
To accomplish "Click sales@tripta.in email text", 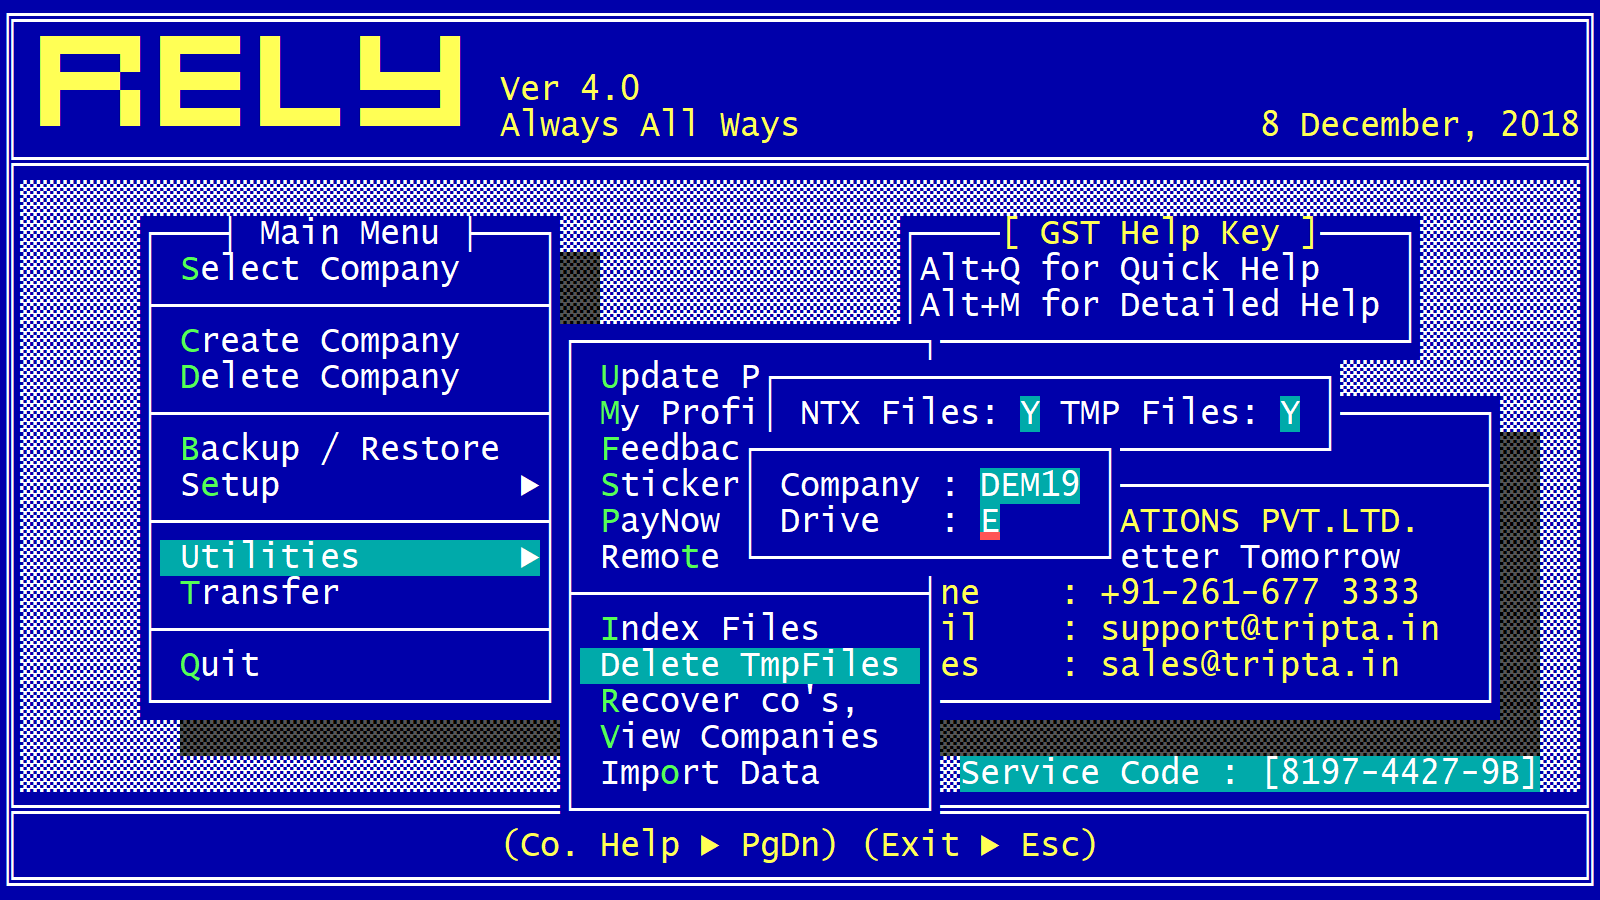I will coord(1250,665).
